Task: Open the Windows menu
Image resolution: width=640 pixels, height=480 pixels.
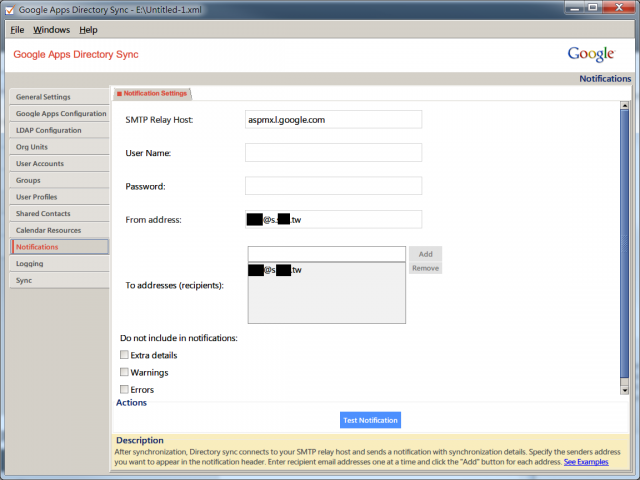Action: pyautogui.click(x=51, y=30)
